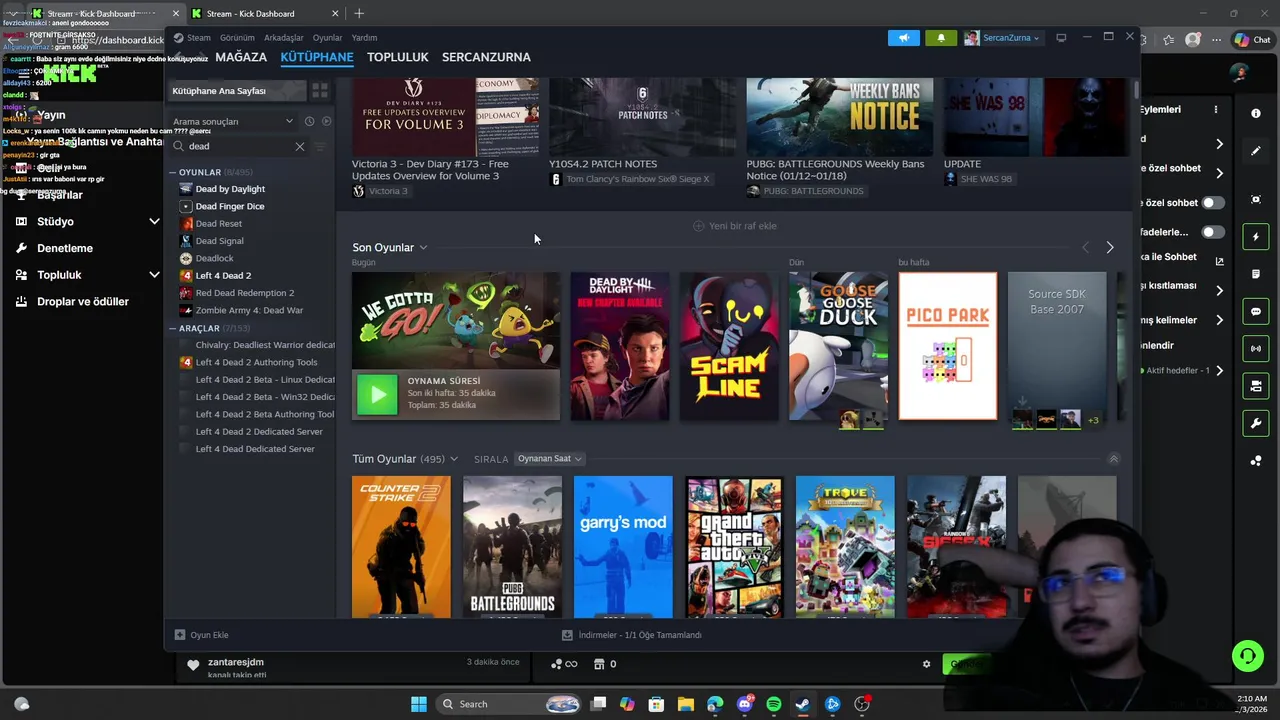Expand the Stüdyo section in Kick sidebar
1280x720 pixels.
pyautogui.click(x=154, y=221)
